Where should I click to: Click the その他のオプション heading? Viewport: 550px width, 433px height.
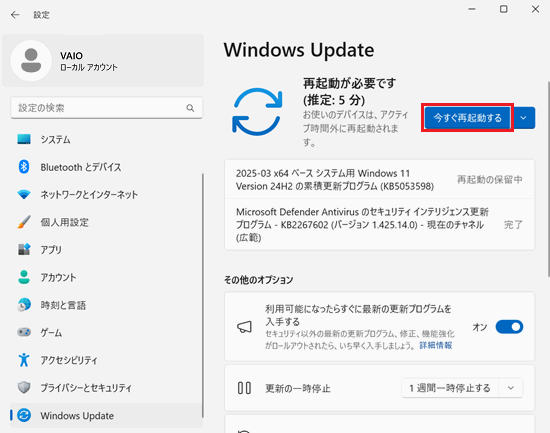(x=259, y=280)
